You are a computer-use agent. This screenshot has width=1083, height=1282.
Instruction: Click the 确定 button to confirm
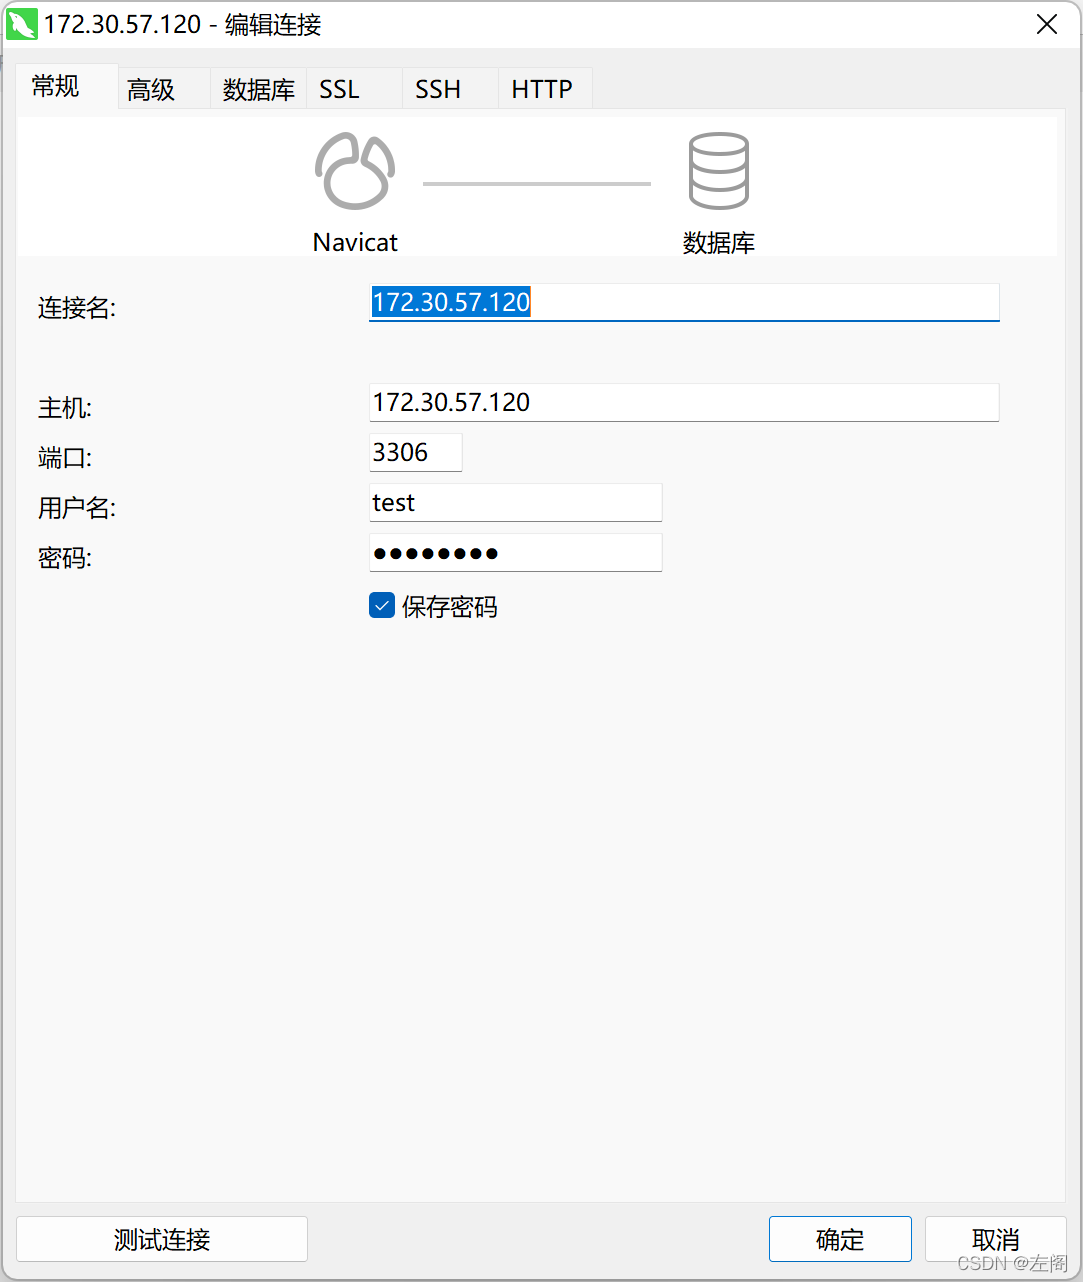pos(839,1239)
